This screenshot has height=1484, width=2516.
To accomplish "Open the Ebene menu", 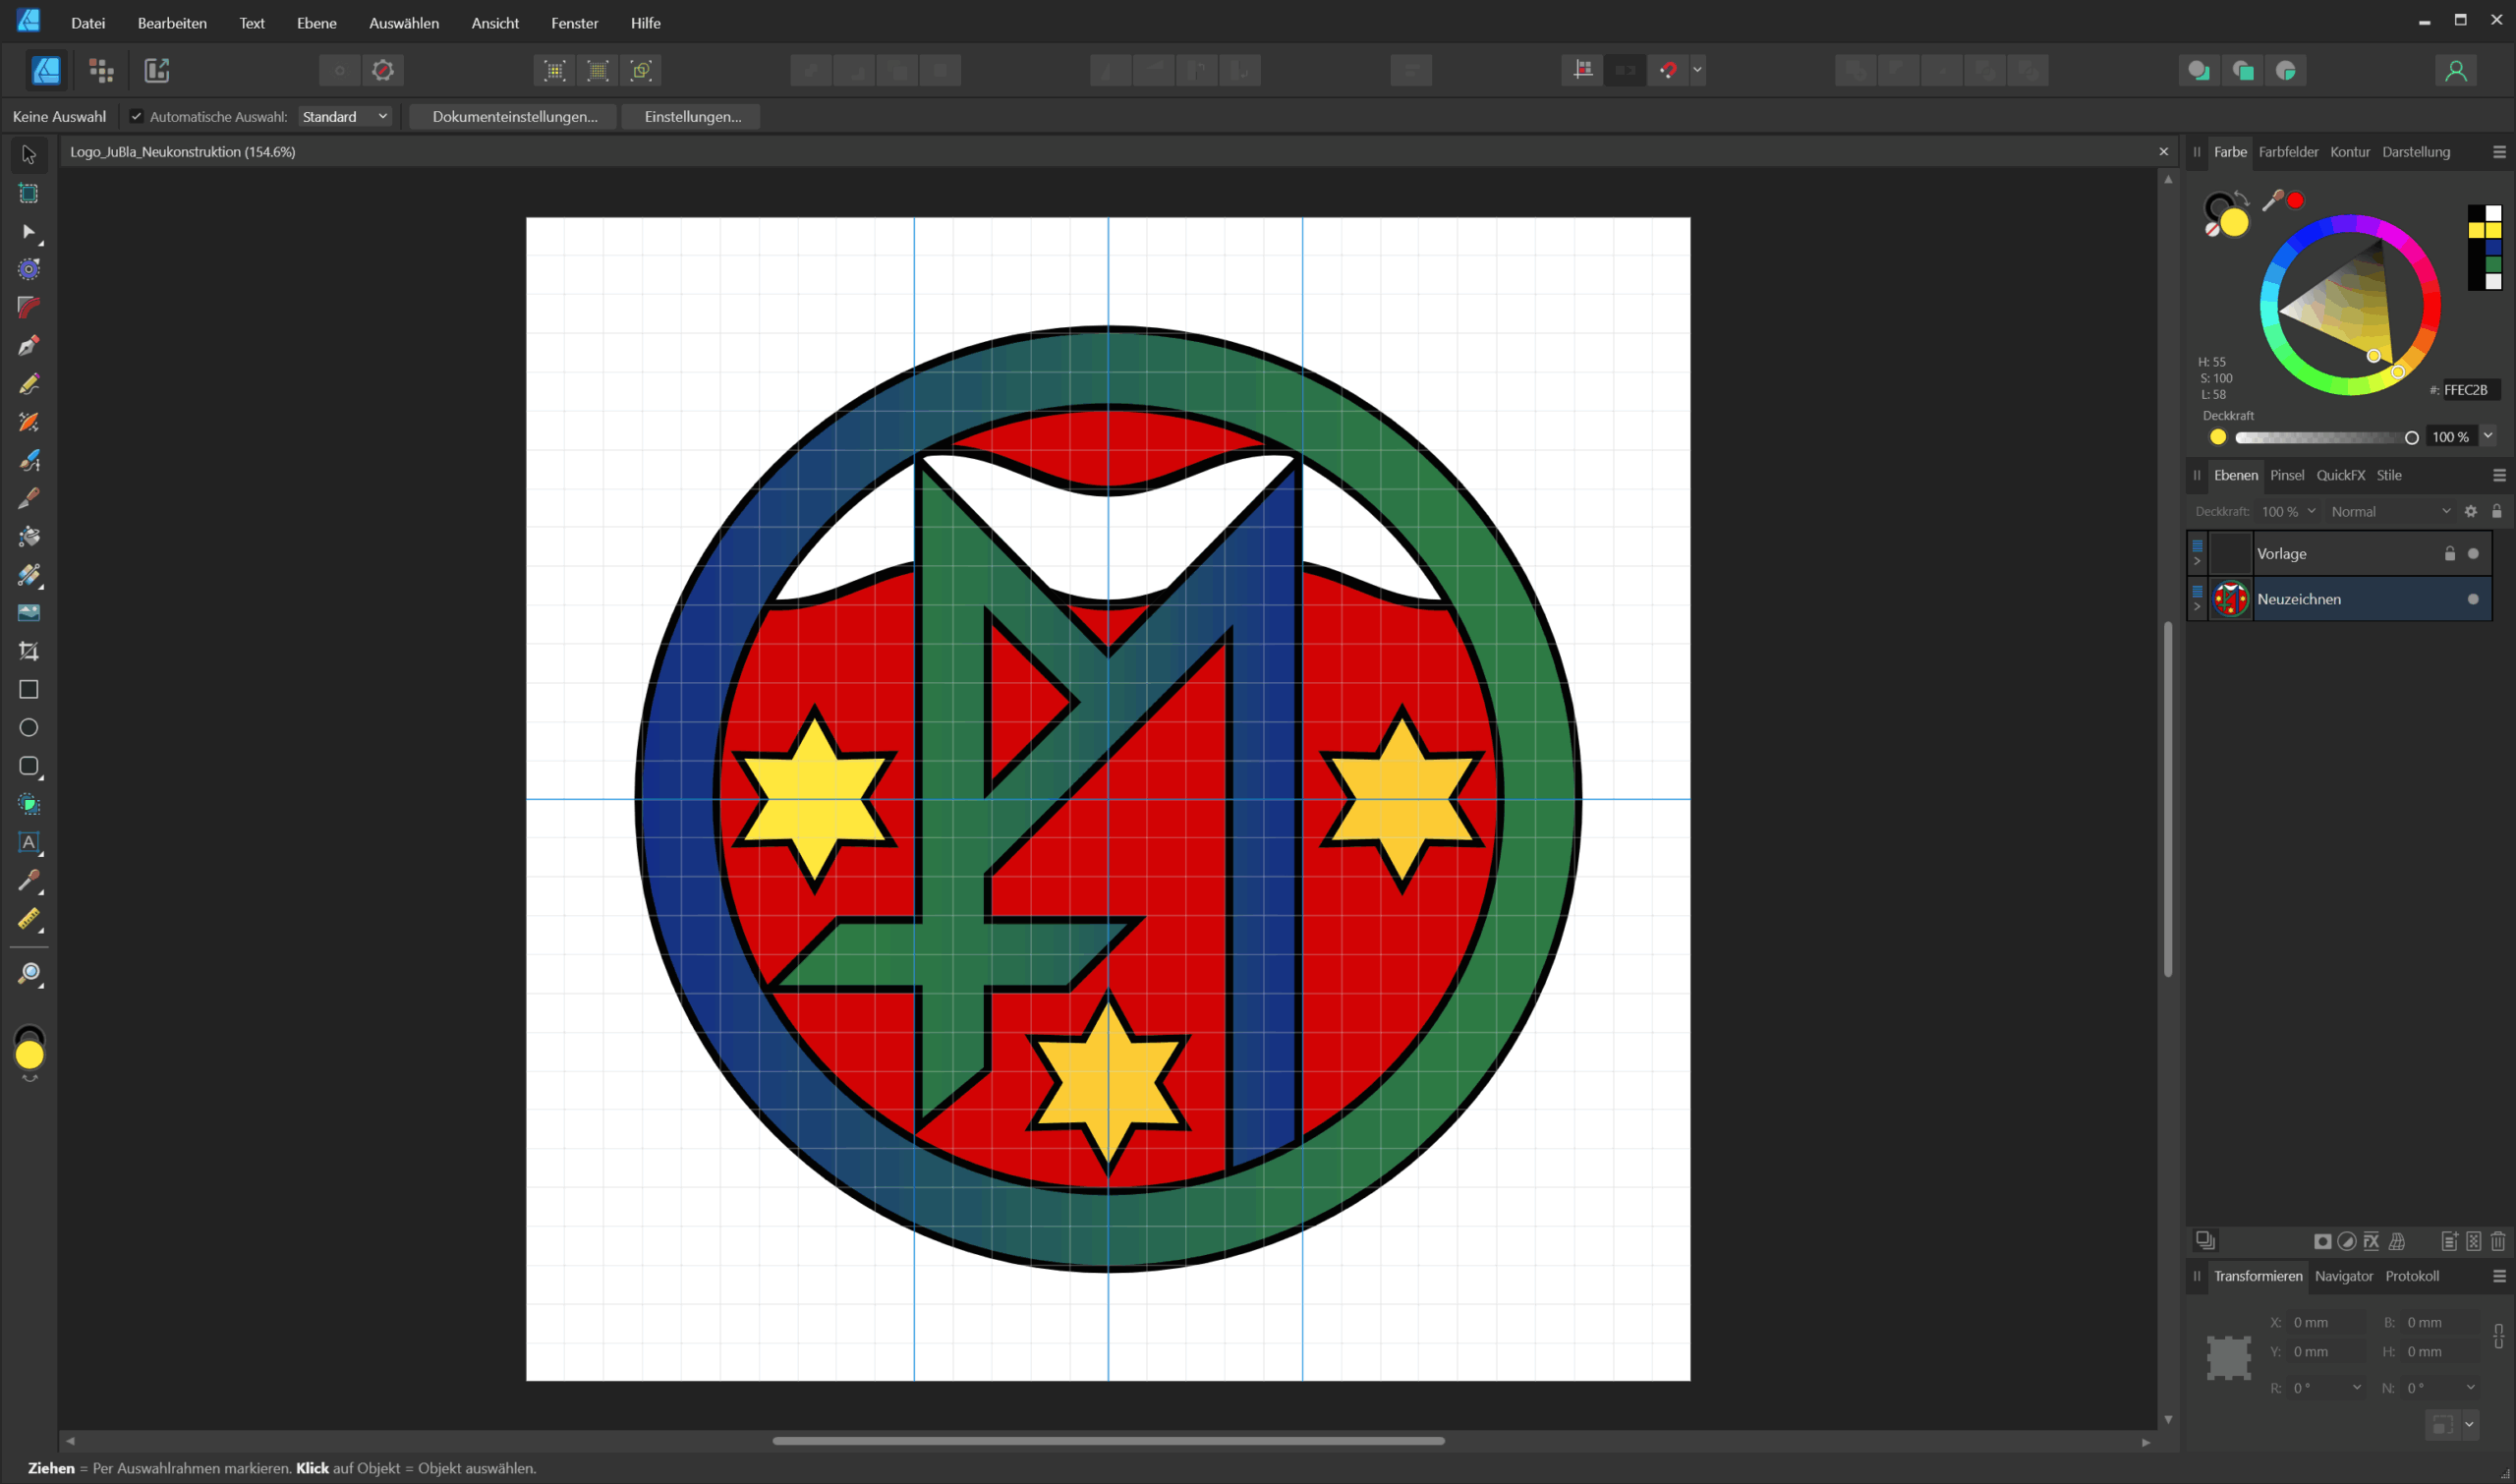I will coord(316,22).
